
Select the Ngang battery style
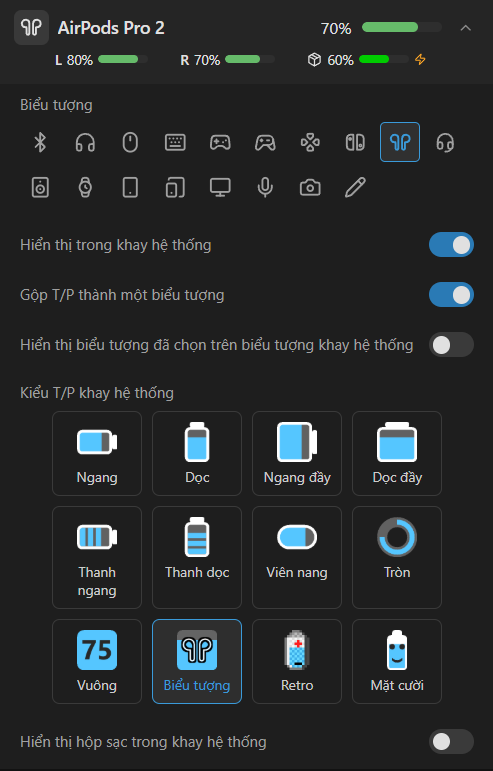pos(97,453)
